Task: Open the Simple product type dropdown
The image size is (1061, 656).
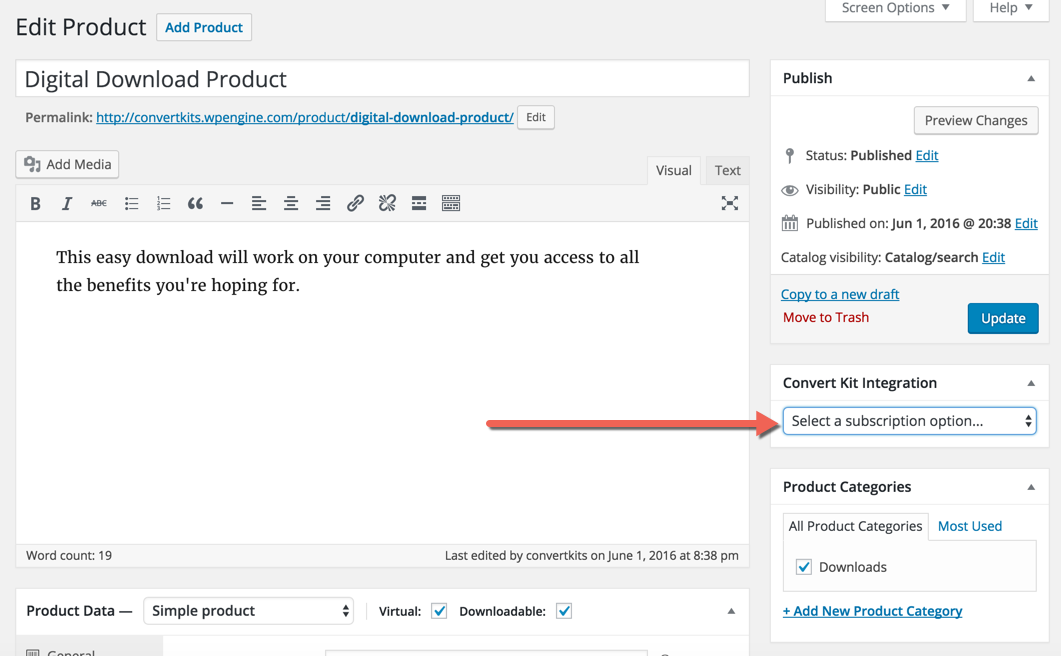Action: (x=249, y=611)
